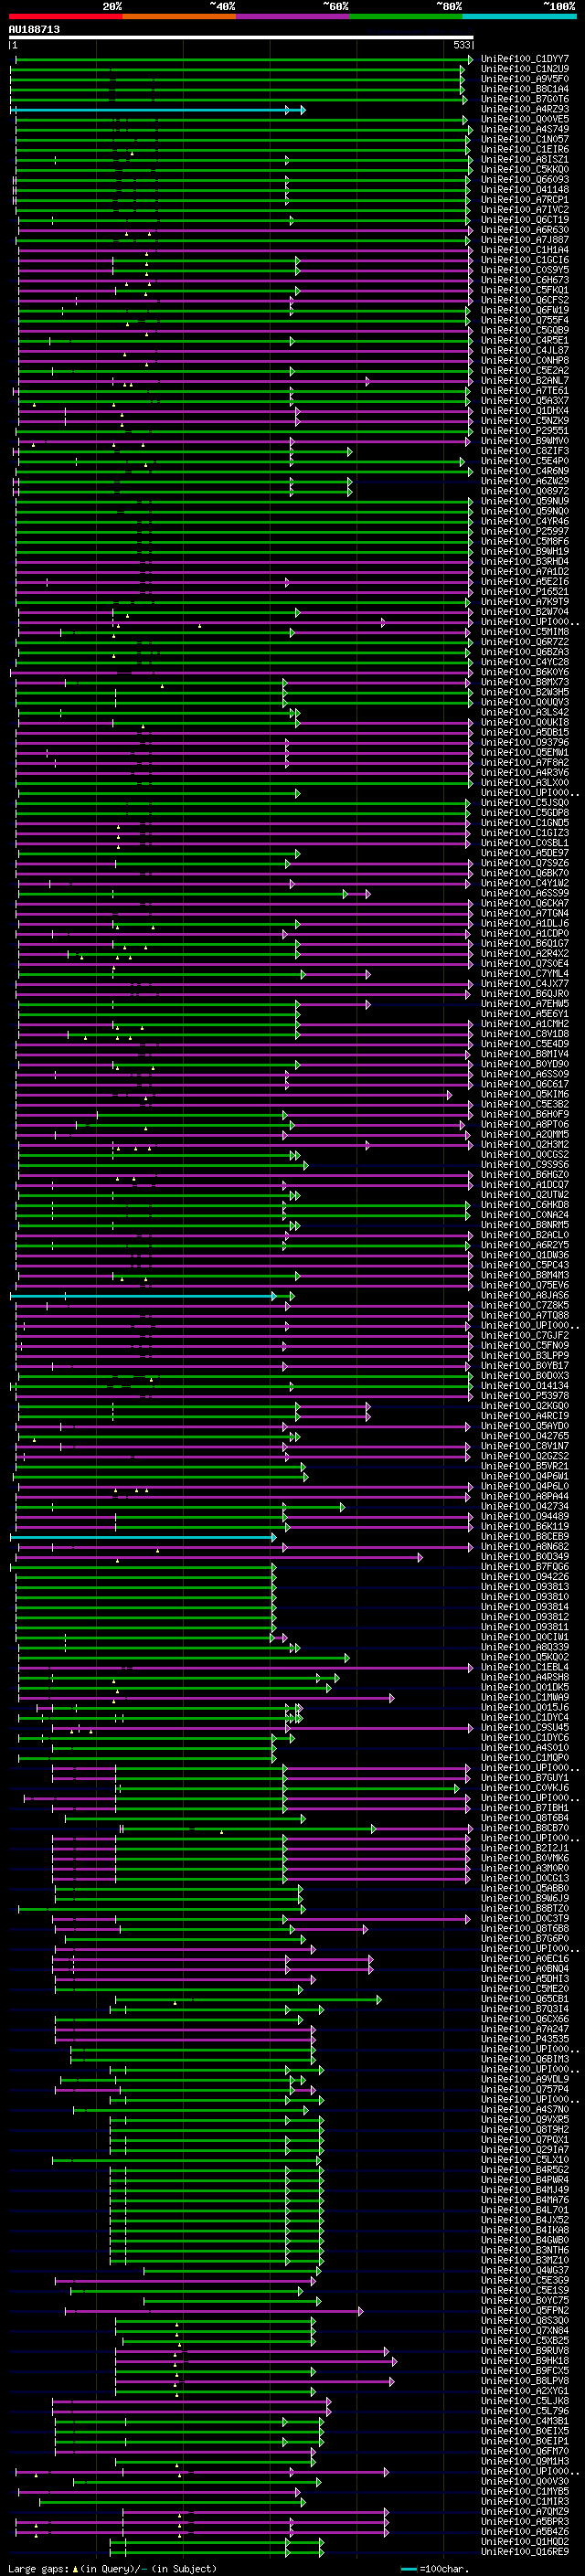Open hit UniRef100_C5KKQ0
This screenshot has width=585, height=2576.
click(525, 169)
